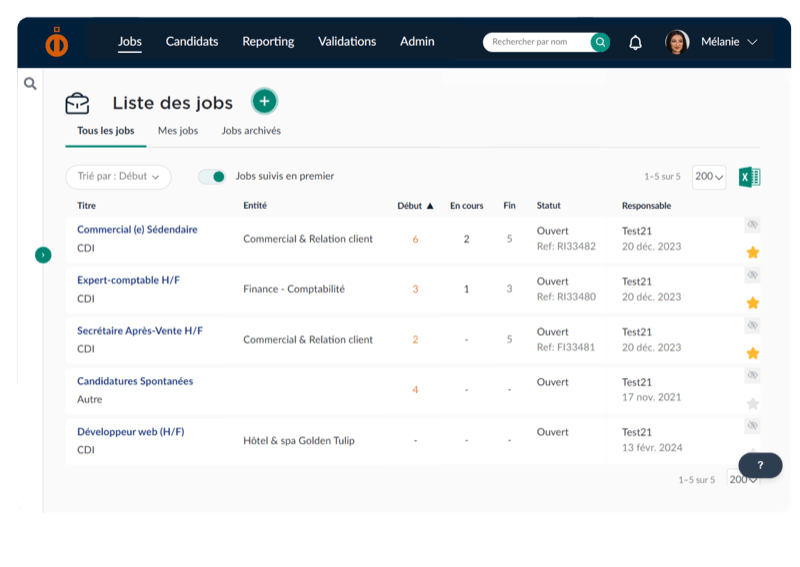Open Secrétaire Après-Vente H/F job
Image resolution: width=800 pixels, height=567 pixels.
tap(140, 331)
